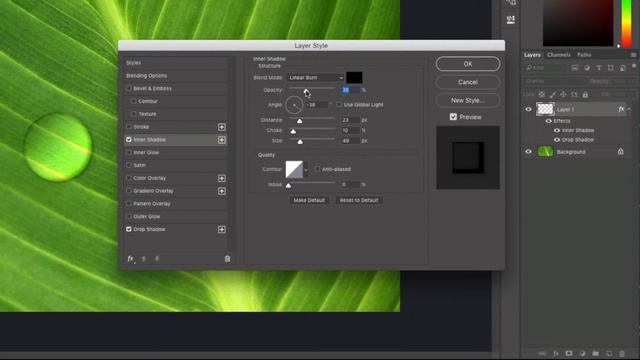Image resolution: width=640 pixels, height=360 pixels.
Task: Link layers icon at Layers panel bottom
Action: click(542, 353)
